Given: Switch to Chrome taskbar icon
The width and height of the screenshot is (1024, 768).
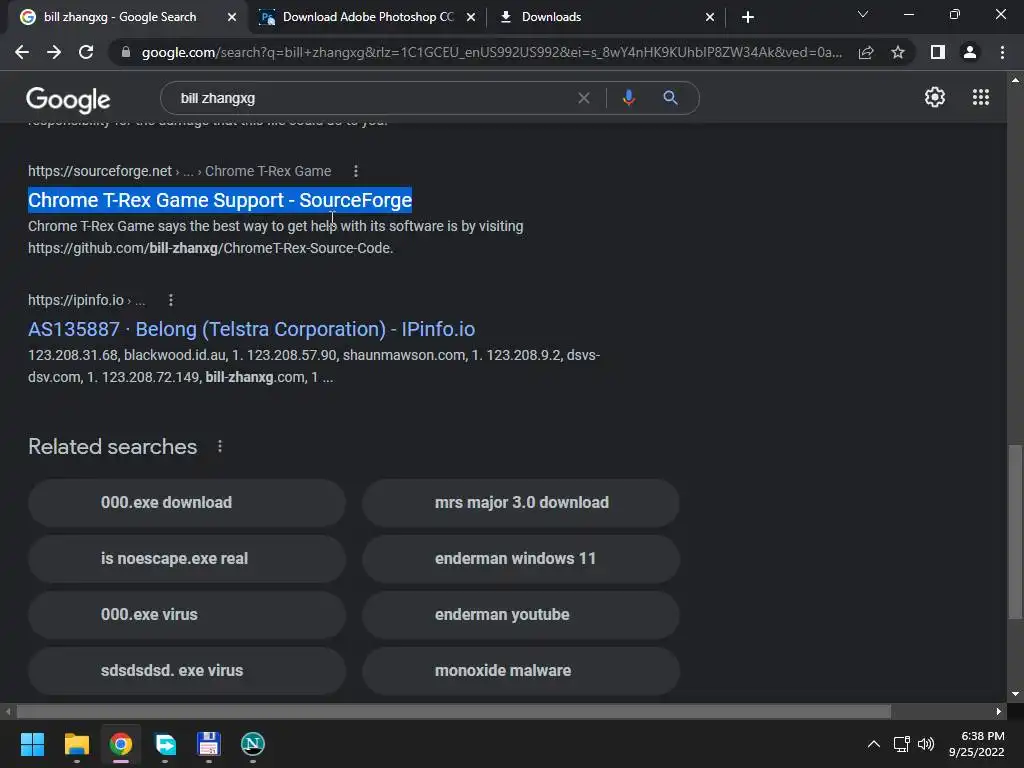Looking at the screenshot, I should click(x=121, y=744).
